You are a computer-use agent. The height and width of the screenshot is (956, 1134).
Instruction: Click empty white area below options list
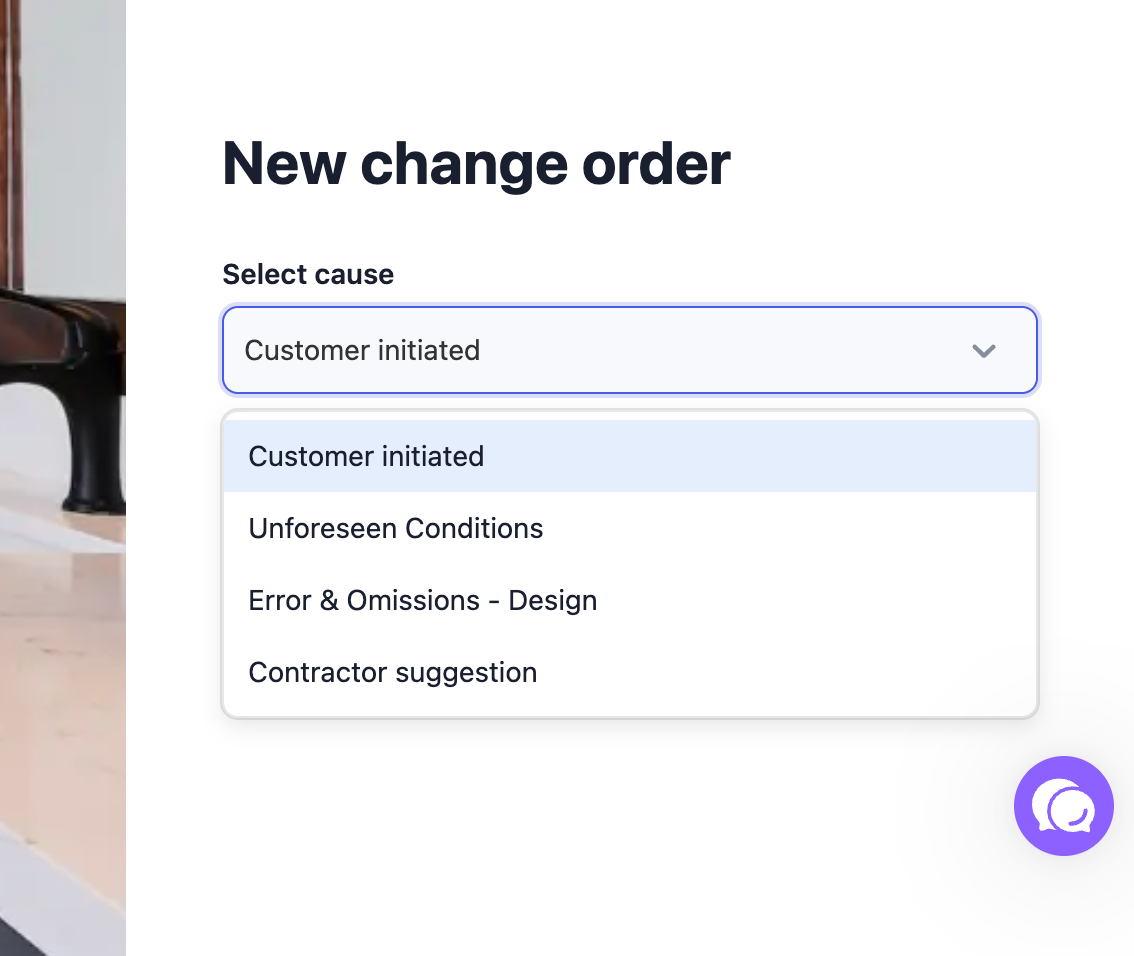pos(579,832)
